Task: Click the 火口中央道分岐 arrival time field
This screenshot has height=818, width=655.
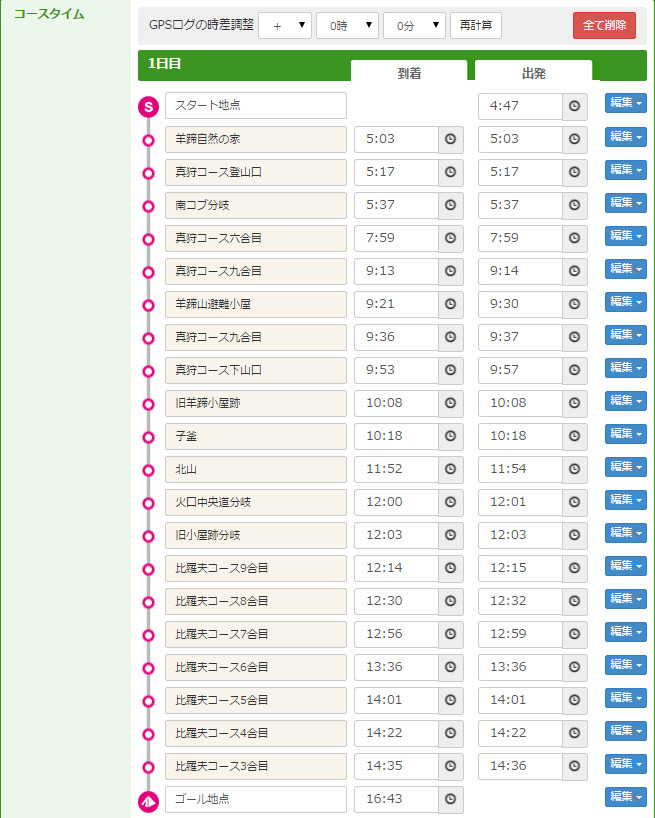Action: coord(396,503)
